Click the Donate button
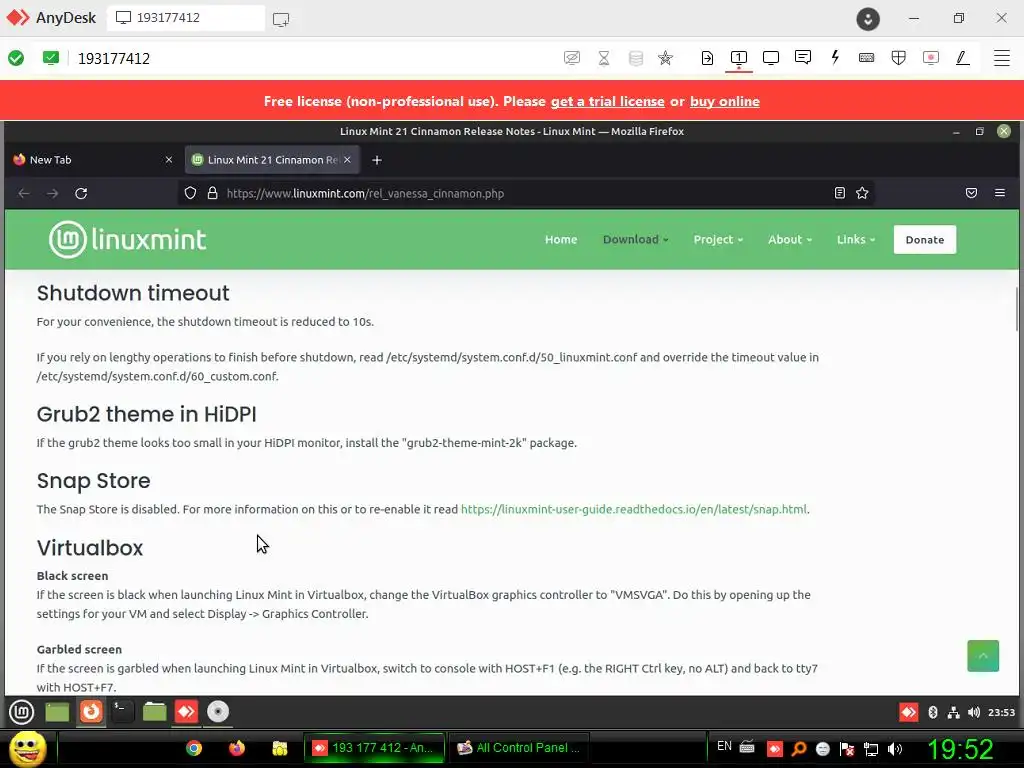The height and width of the screenshot is (768, 1024). coord(925,240)
